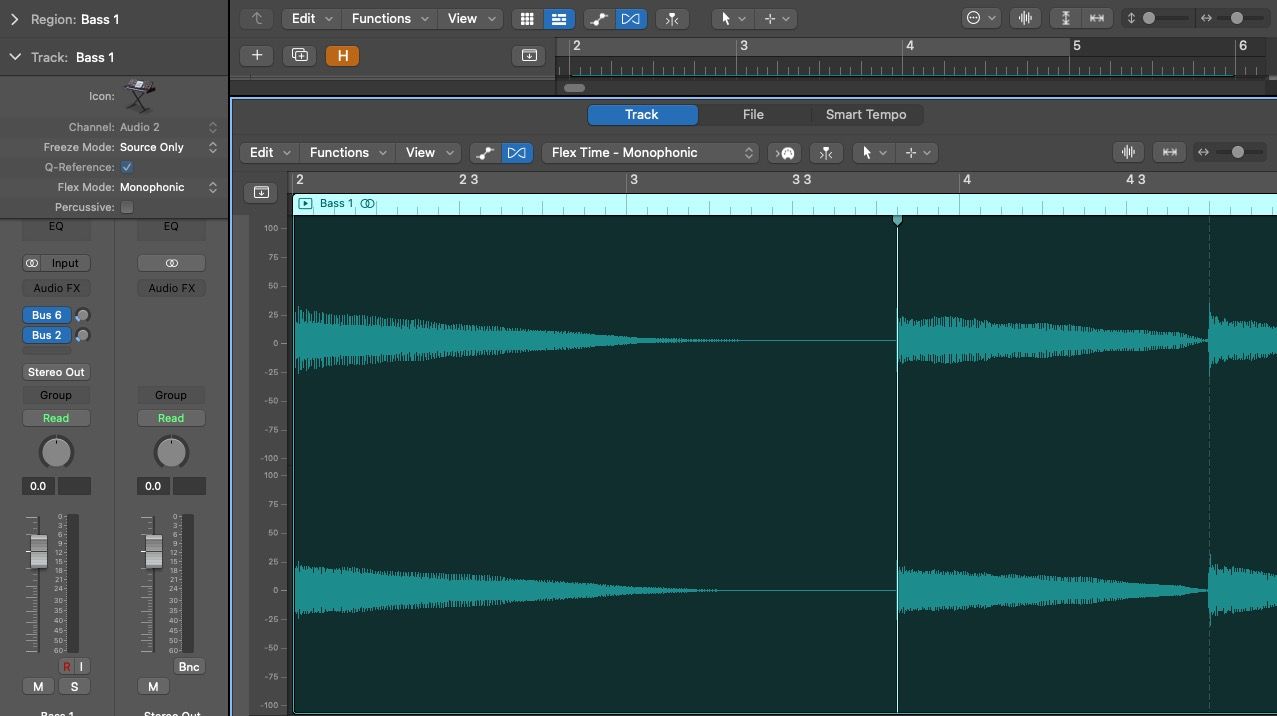Click the Add Tracks plus icon
The image size is (1277, 716).
coord(256,55)
